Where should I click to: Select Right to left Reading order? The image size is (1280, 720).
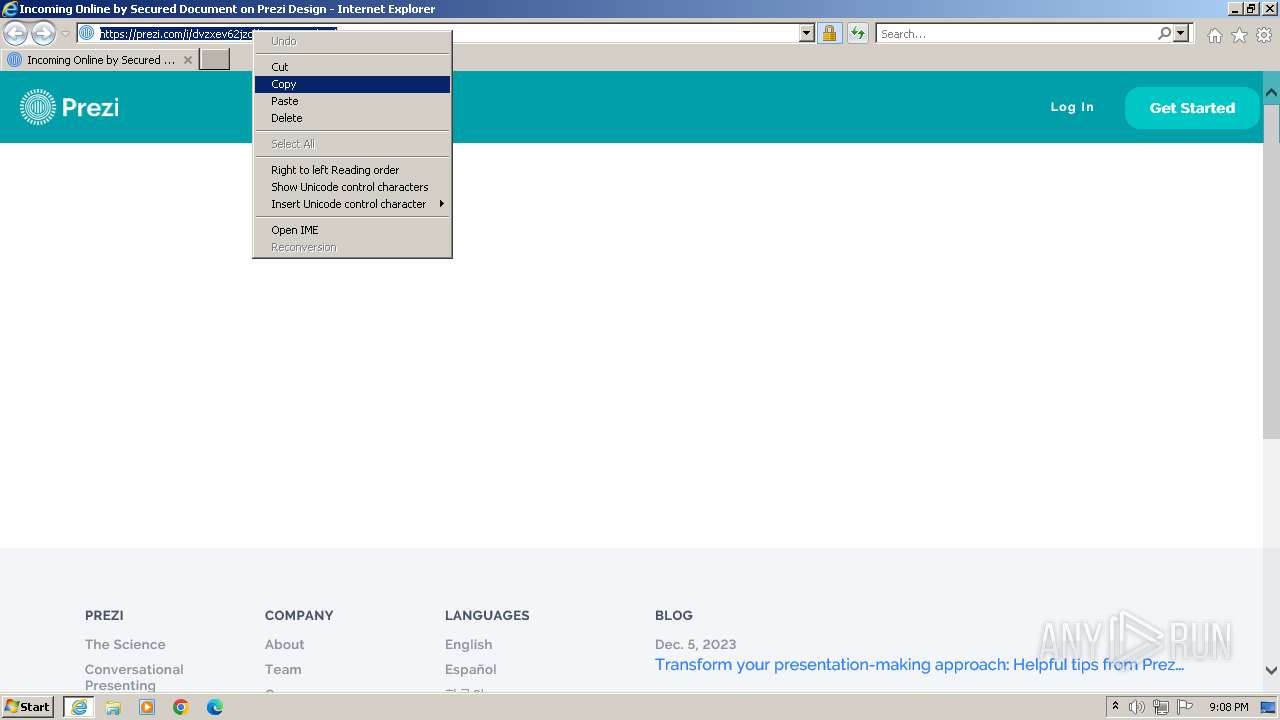coord(352,170)
